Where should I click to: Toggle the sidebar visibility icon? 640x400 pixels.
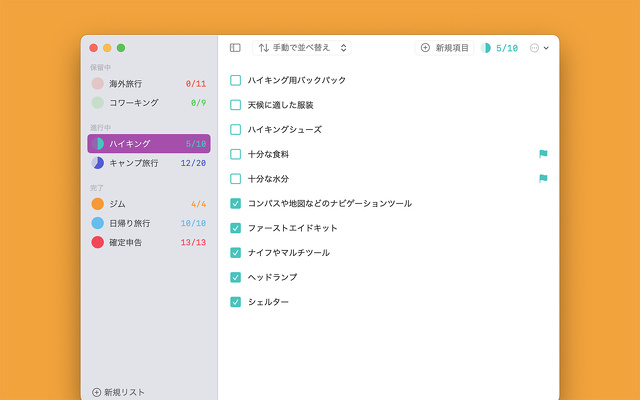[235, 47]
